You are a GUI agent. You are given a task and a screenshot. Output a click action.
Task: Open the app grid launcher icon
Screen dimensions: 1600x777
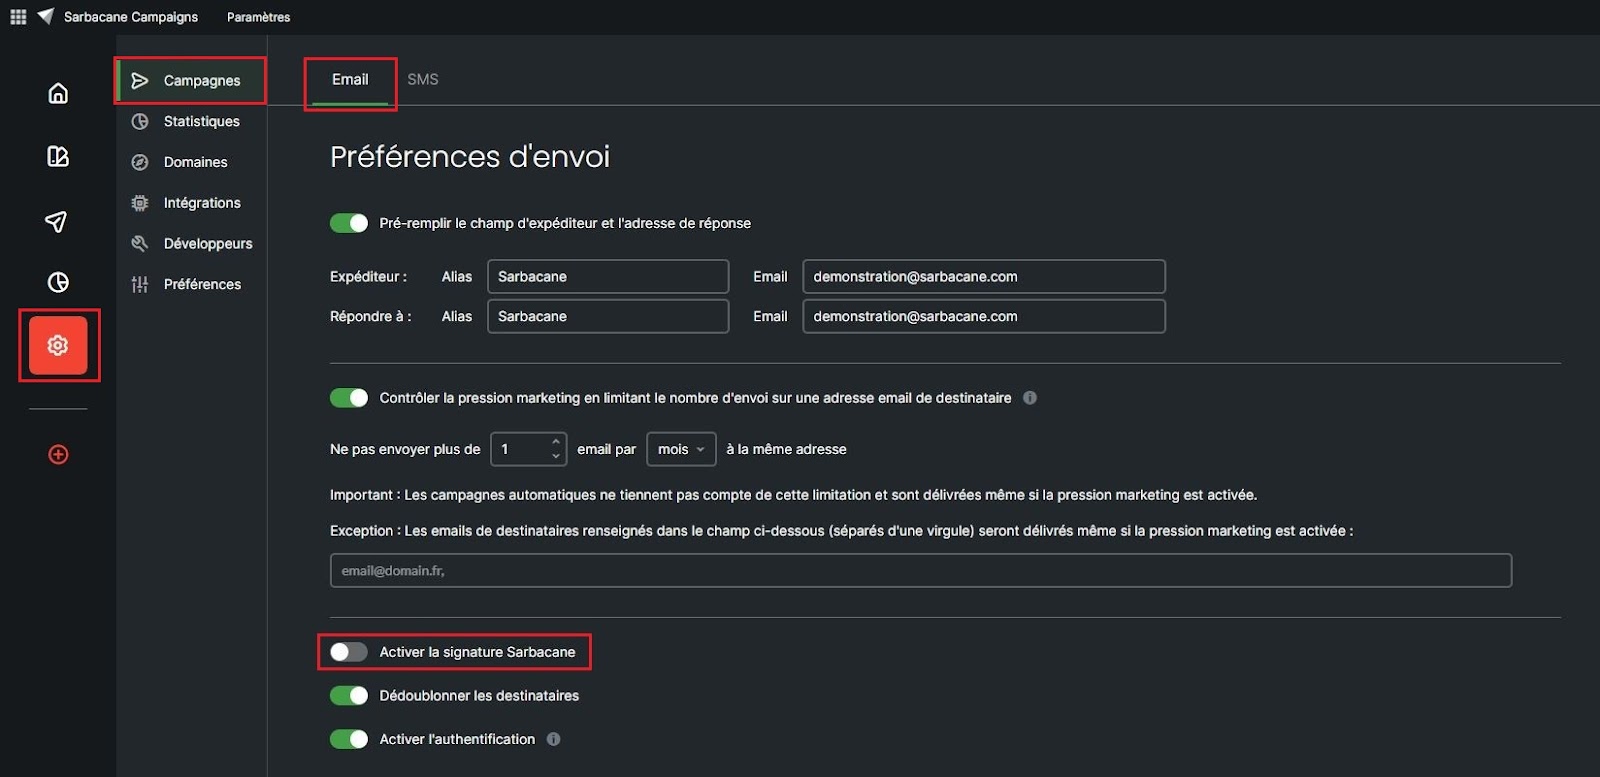[18, 17]
